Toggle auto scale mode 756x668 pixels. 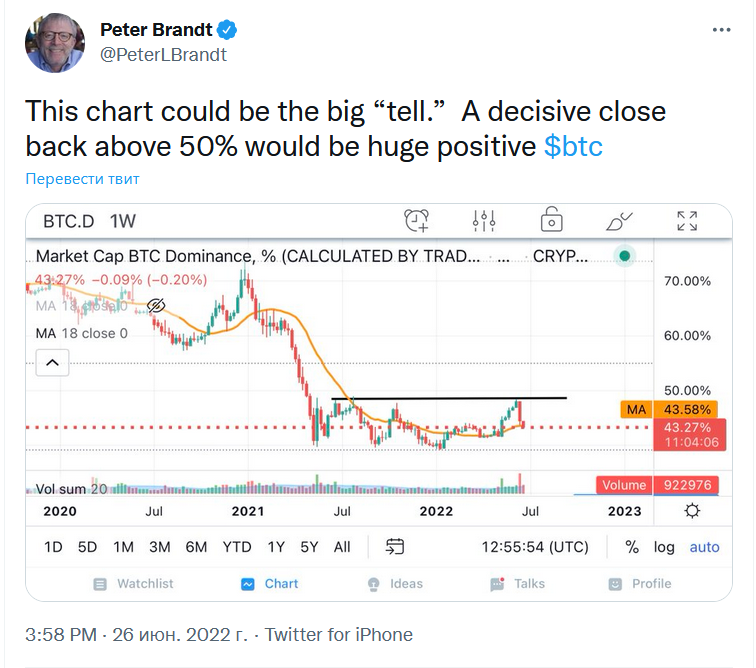[x=704, y=547]
